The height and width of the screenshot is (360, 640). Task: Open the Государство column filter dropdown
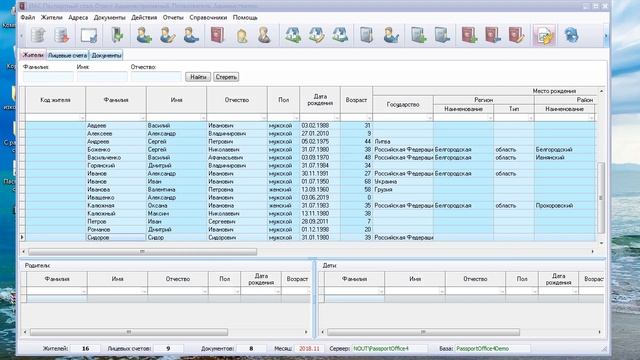(429, 118)
